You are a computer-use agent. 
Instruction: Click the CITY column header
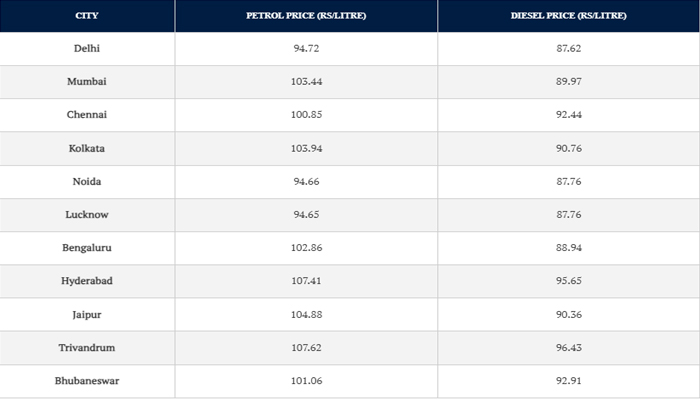[x=87, y=16]
